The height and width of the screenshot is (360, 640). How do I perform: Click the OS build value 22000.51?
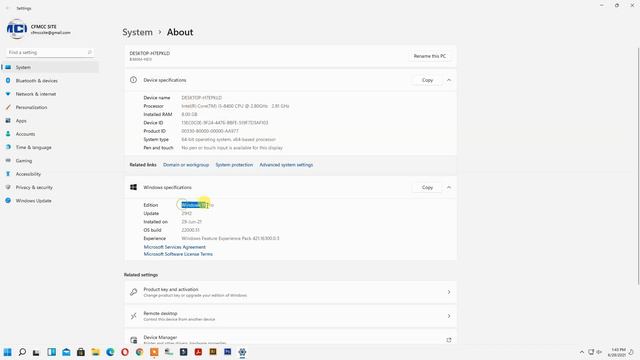pos(191,230)
